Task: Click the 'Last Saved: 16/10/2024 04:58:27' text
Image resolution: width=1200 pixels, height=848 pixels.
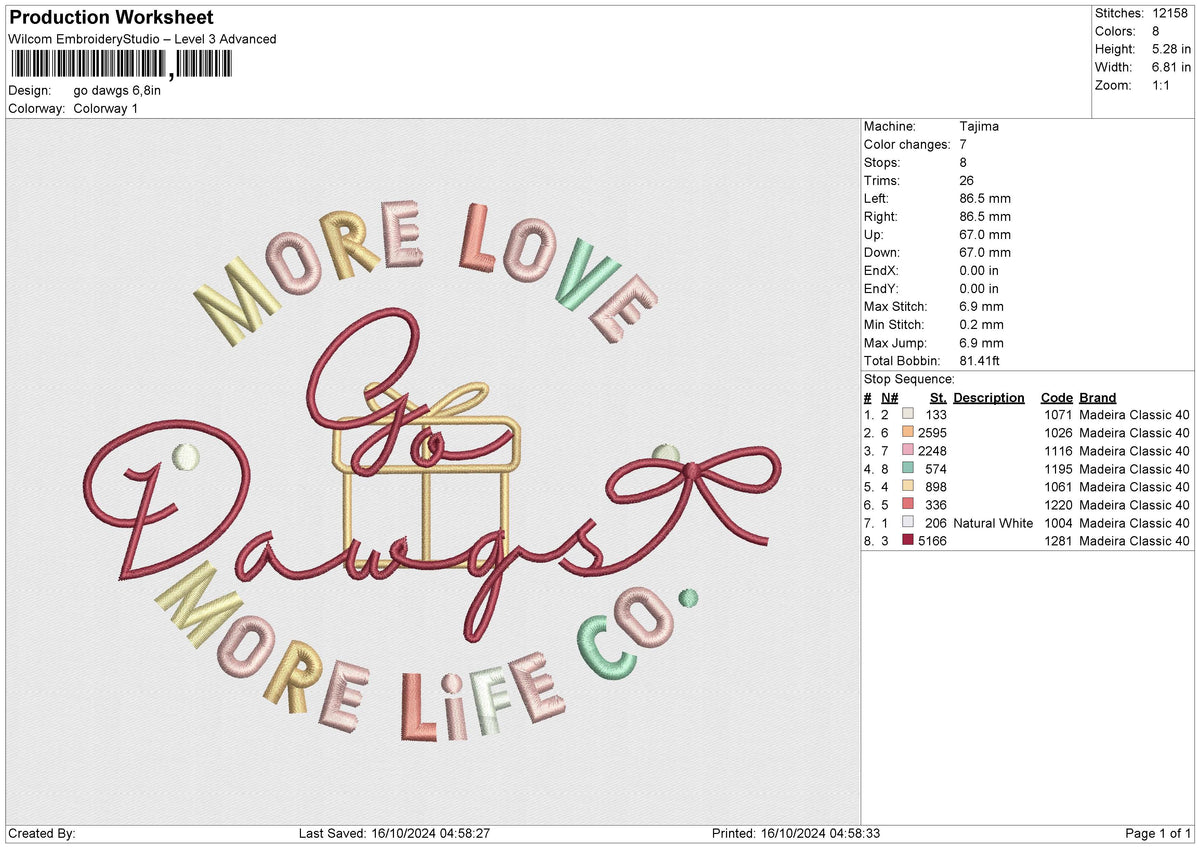Action: point(394,833)
